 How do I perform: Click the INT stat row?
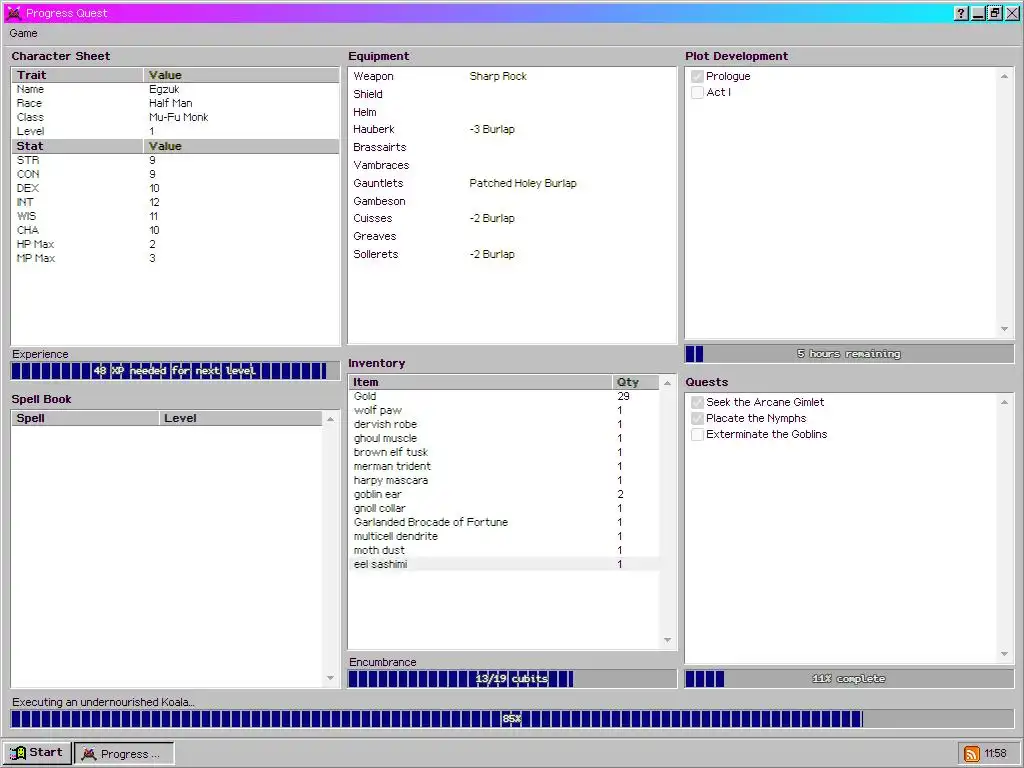click(175, 202)
